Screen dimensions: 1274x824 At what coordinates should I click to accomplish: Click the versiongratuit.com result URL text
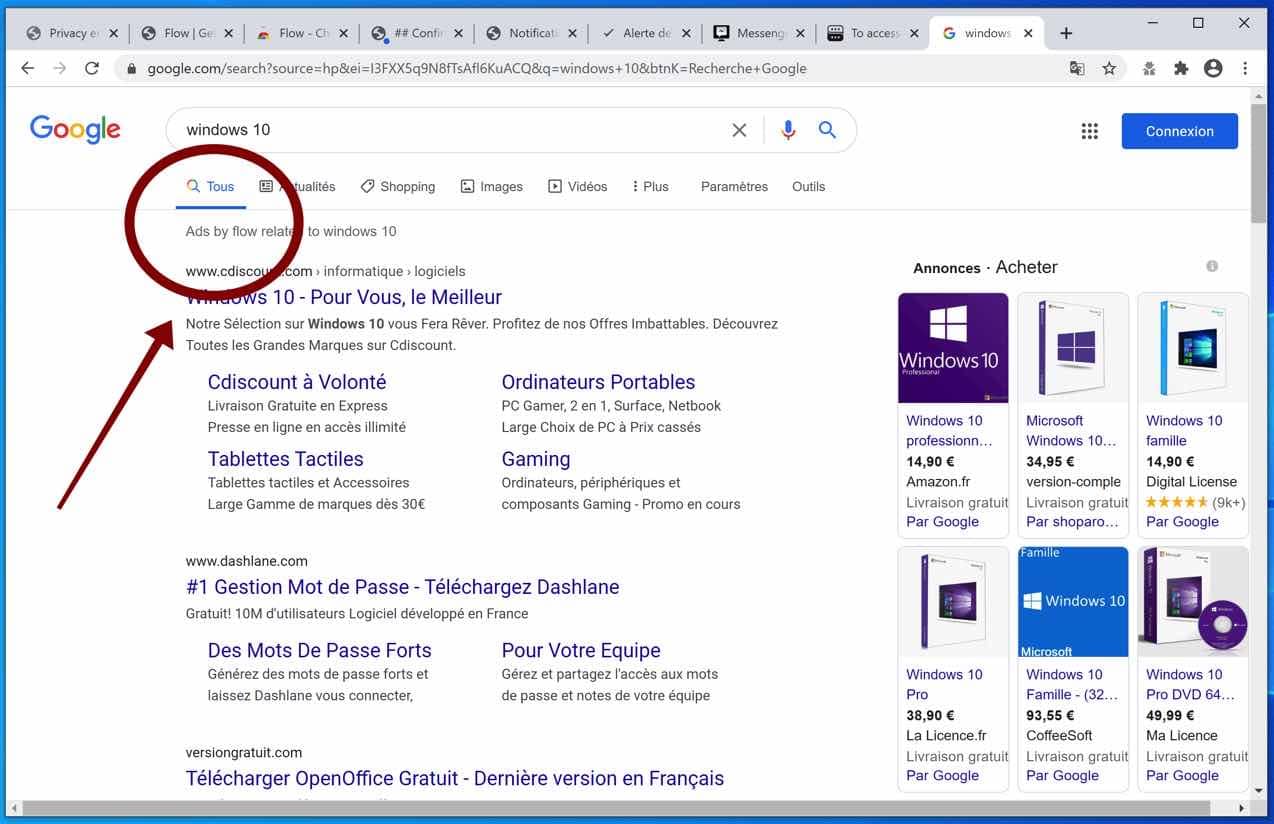pyautogui.click(x=243, y=752)
